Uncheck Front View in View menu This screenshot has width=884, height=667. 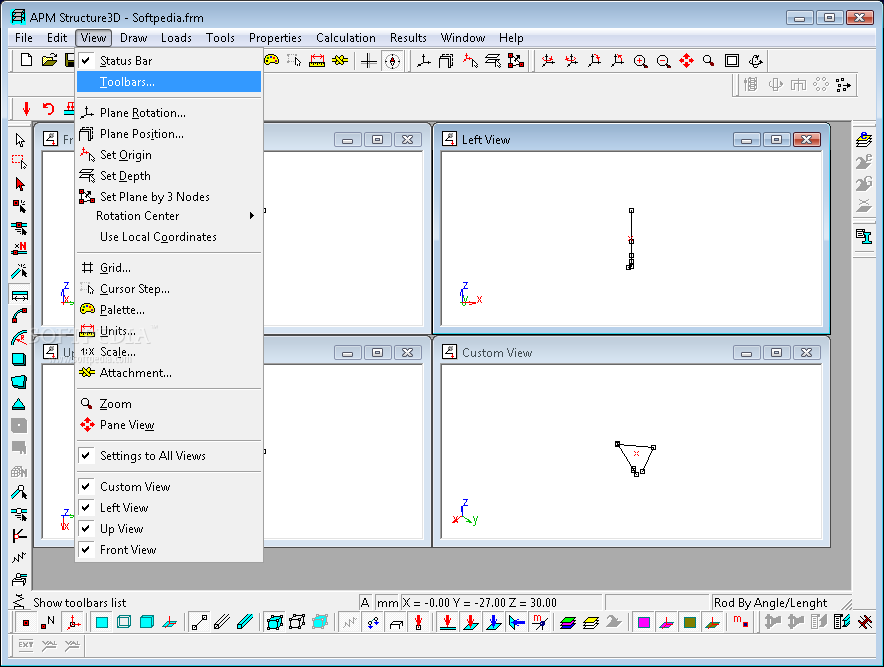[x=169, y=550]
